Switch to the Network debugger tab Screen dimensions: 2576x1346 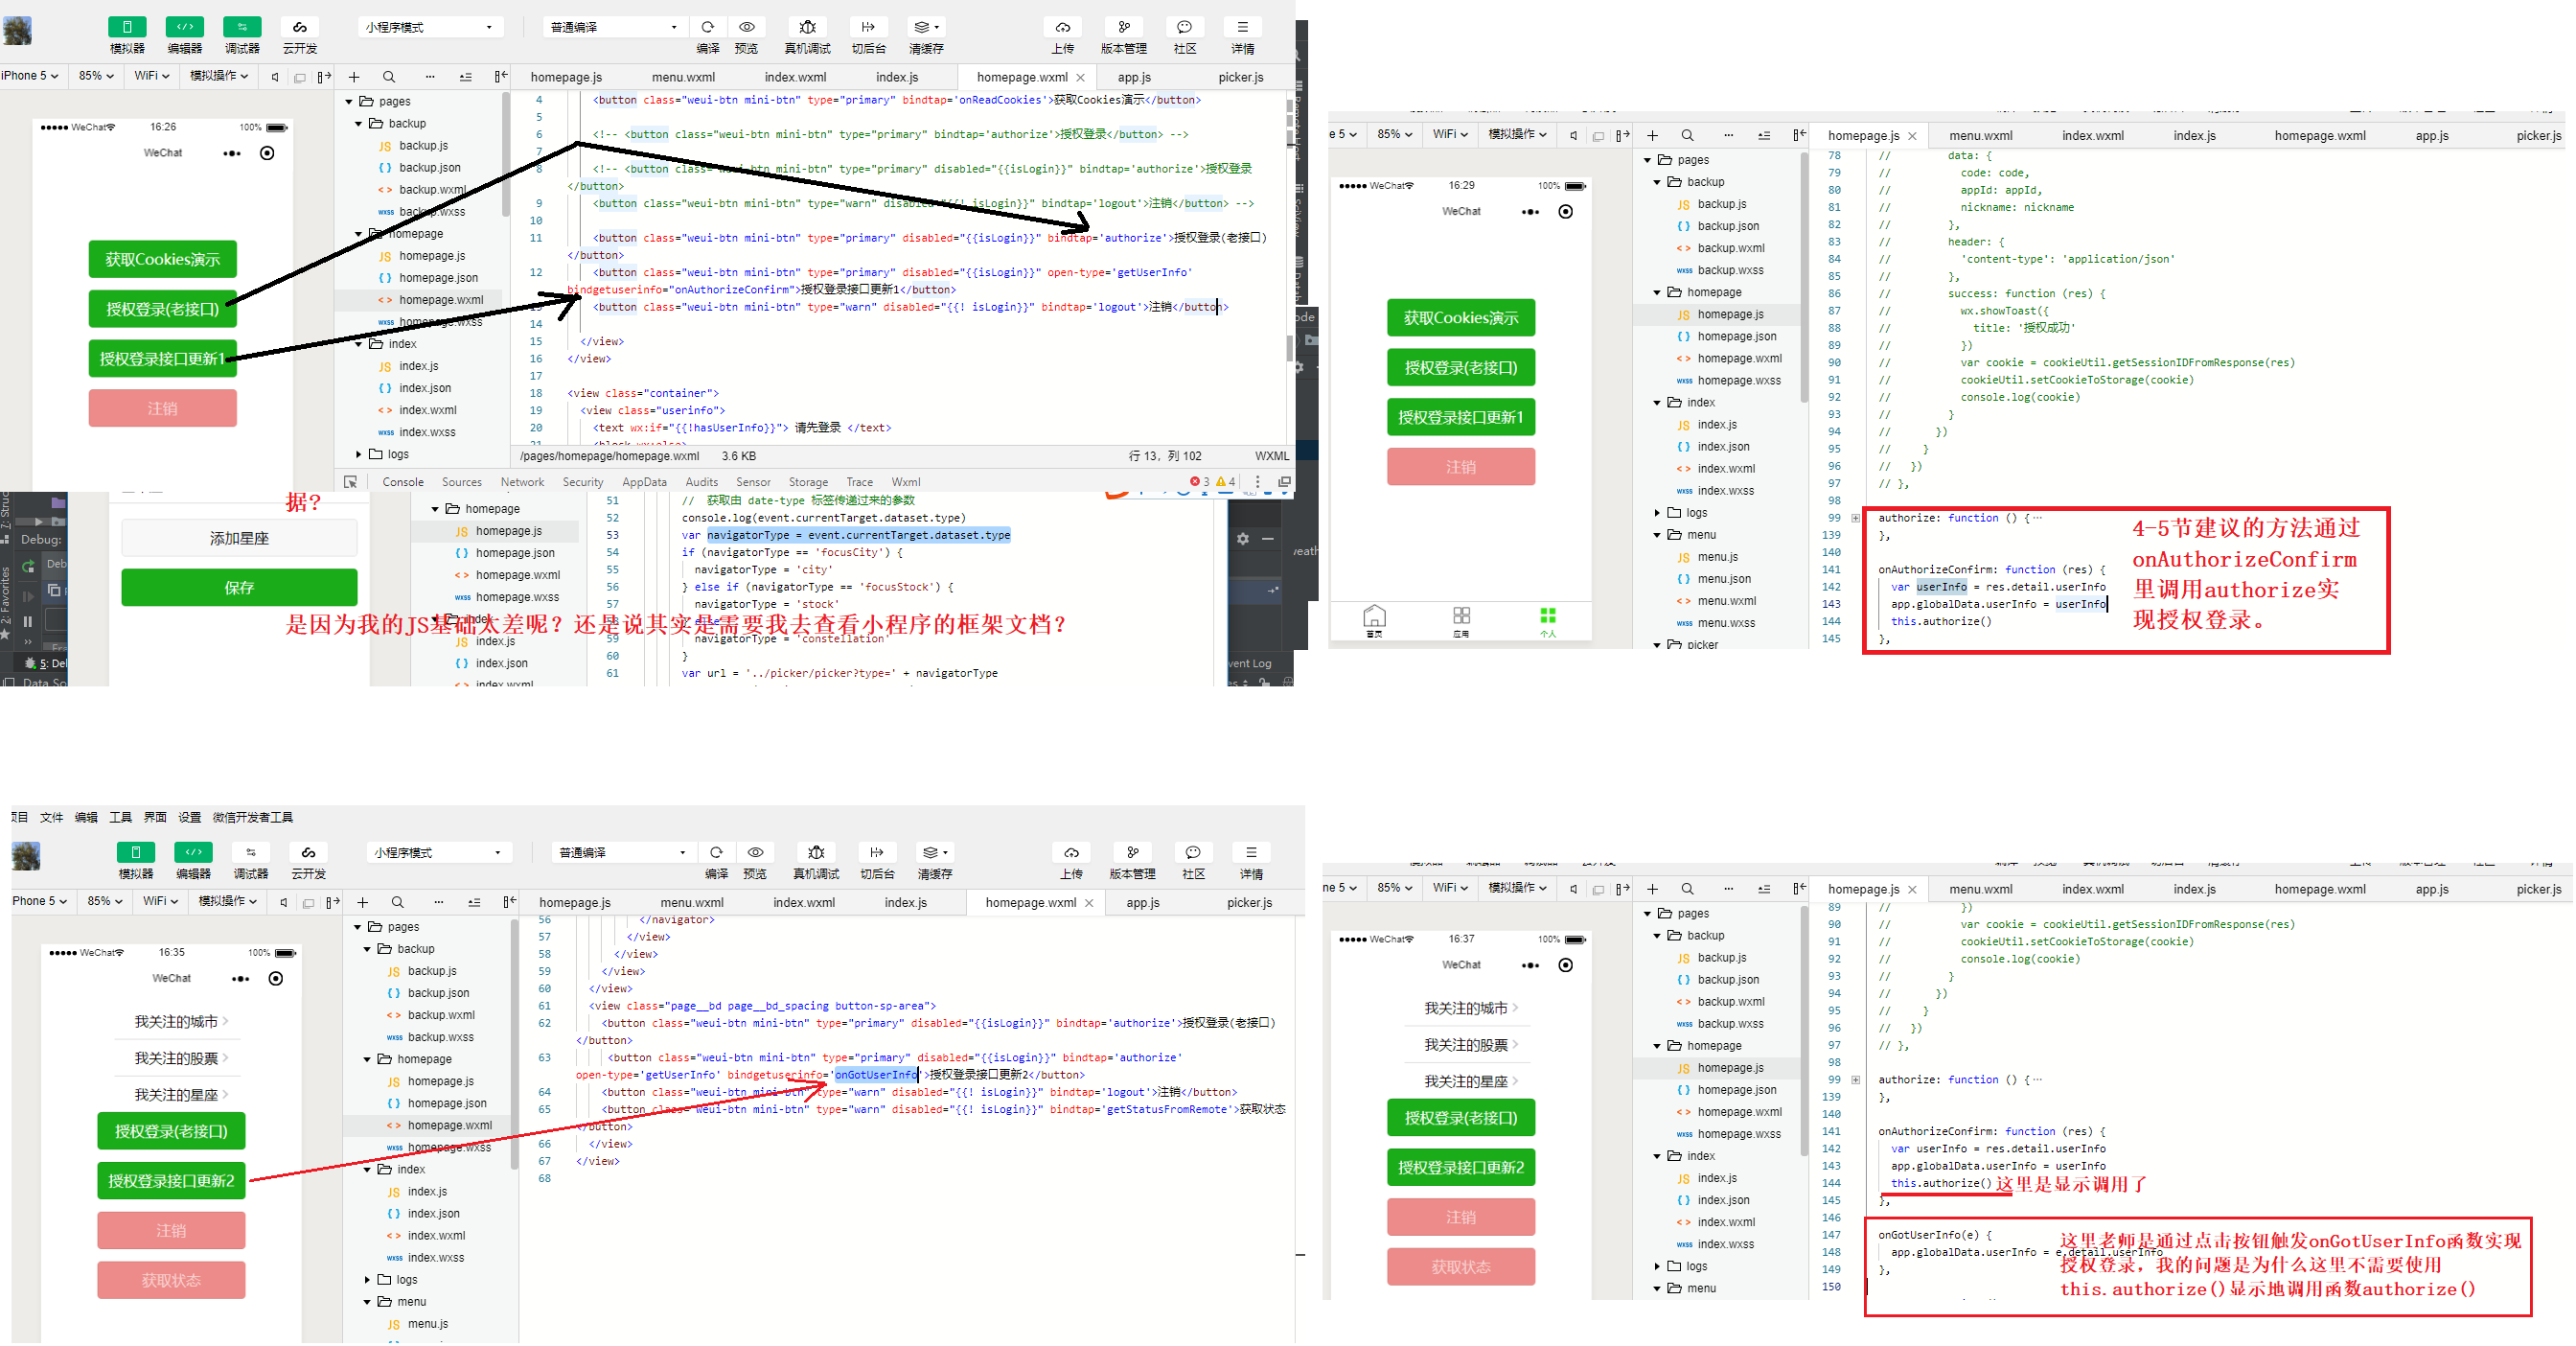pos(522,482)
